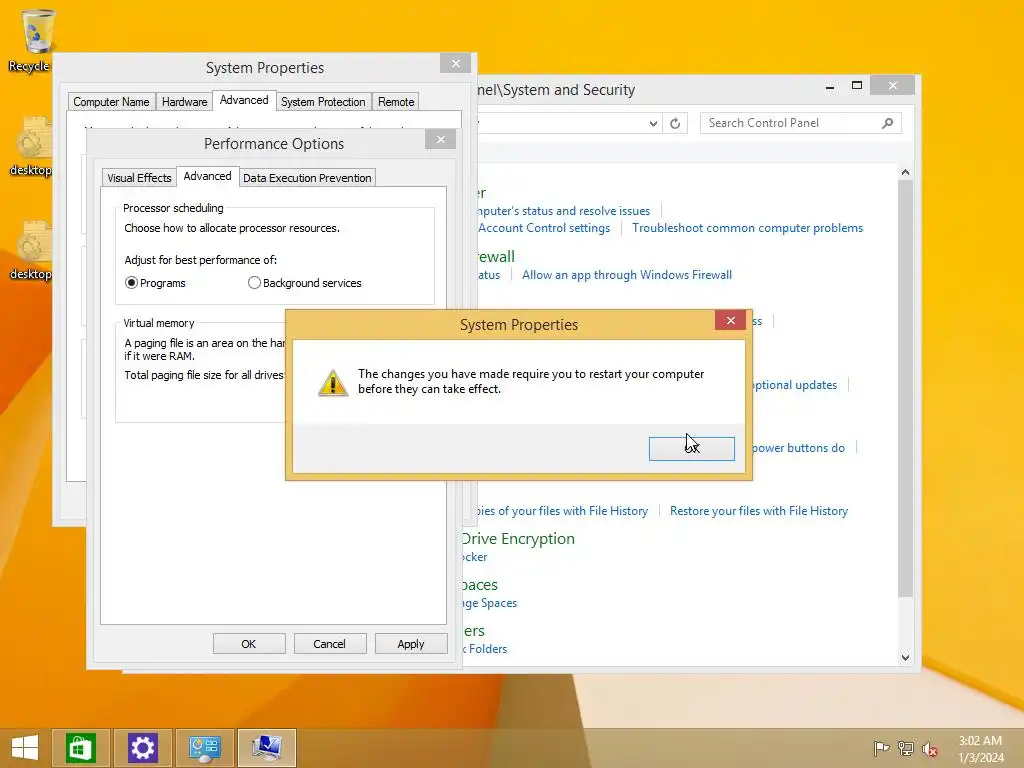Open the Firewall heading link
The width and height of the screenshot is (1024, 768).
[496, 257]
